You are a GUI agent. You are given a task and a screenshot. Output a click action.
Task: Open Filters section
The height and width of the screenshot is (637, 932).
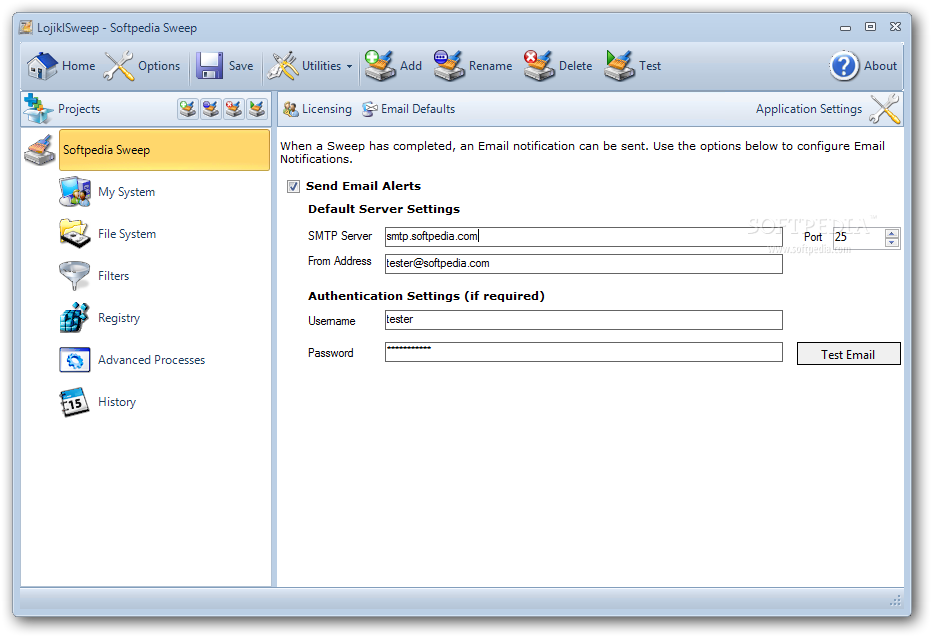94,276
